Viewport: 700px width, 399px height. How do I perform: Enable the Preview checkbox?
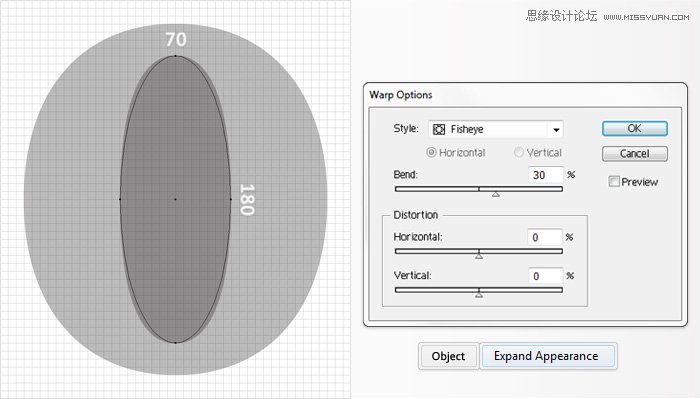(614, 181)
